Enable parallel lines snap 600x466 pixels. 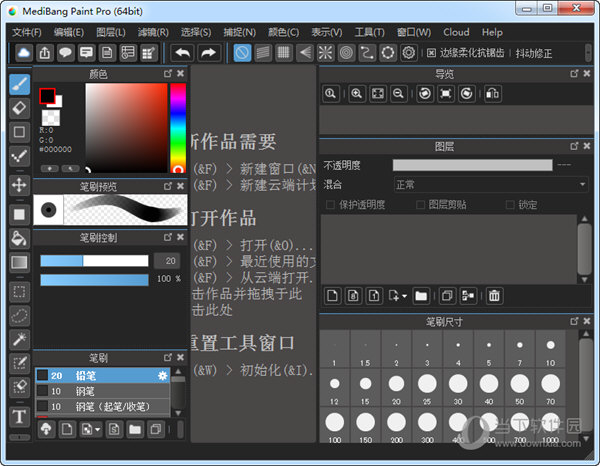[x=263, y=52]
